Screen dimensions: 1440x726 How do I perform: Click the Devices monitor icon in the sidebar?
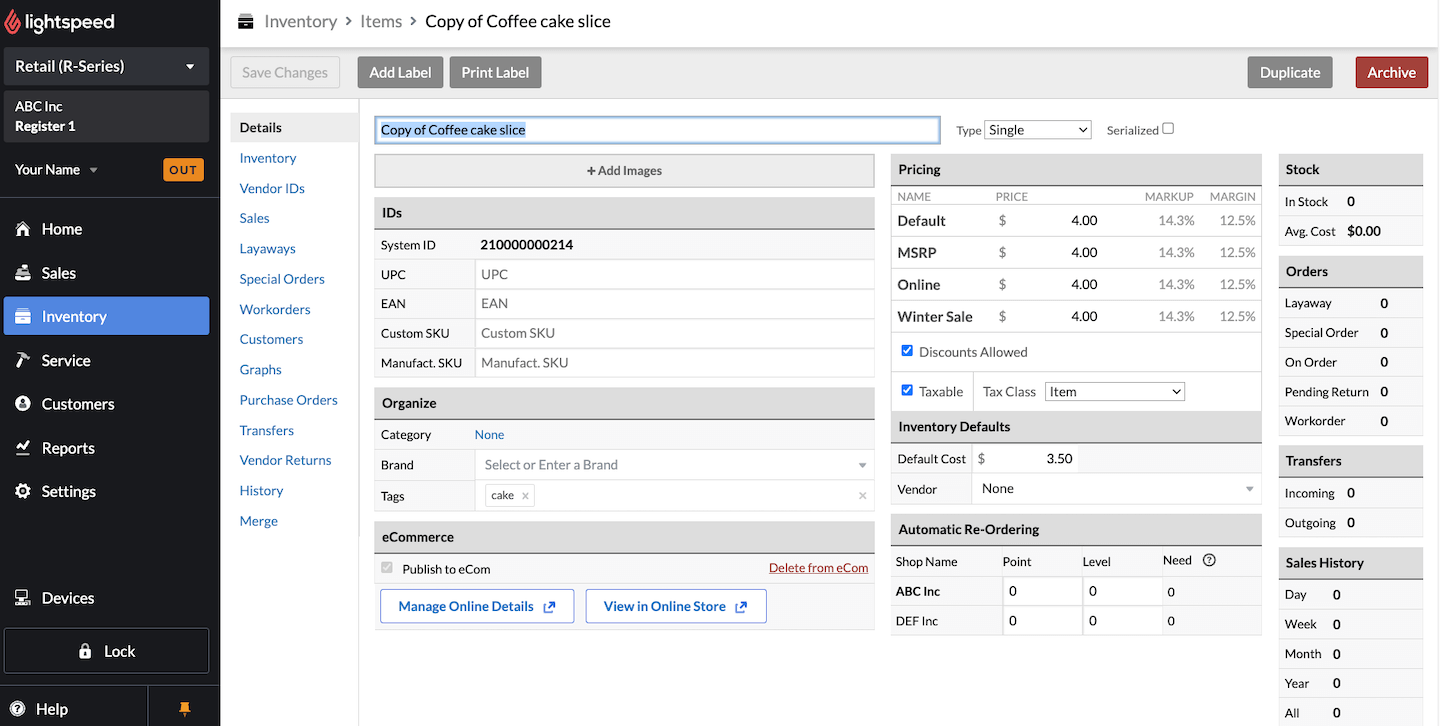(23, 598)
